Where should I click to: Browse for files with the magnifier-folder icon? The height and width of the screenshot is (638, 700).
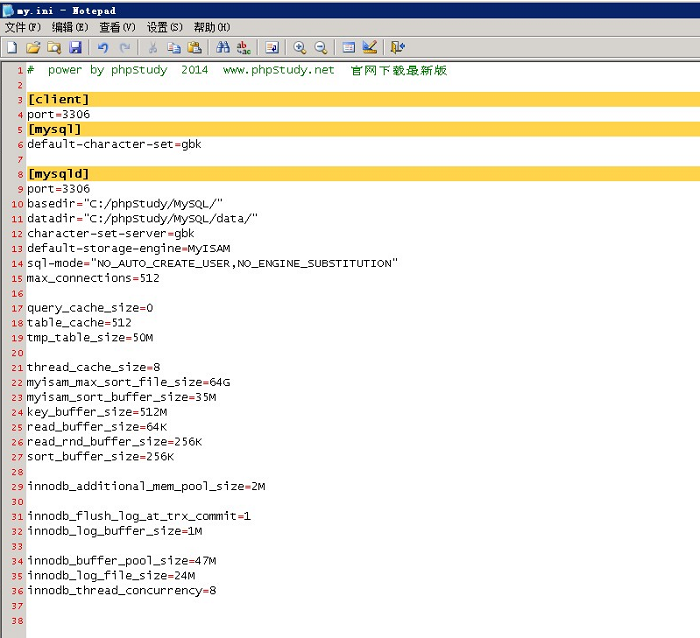(x=54, y=47)
